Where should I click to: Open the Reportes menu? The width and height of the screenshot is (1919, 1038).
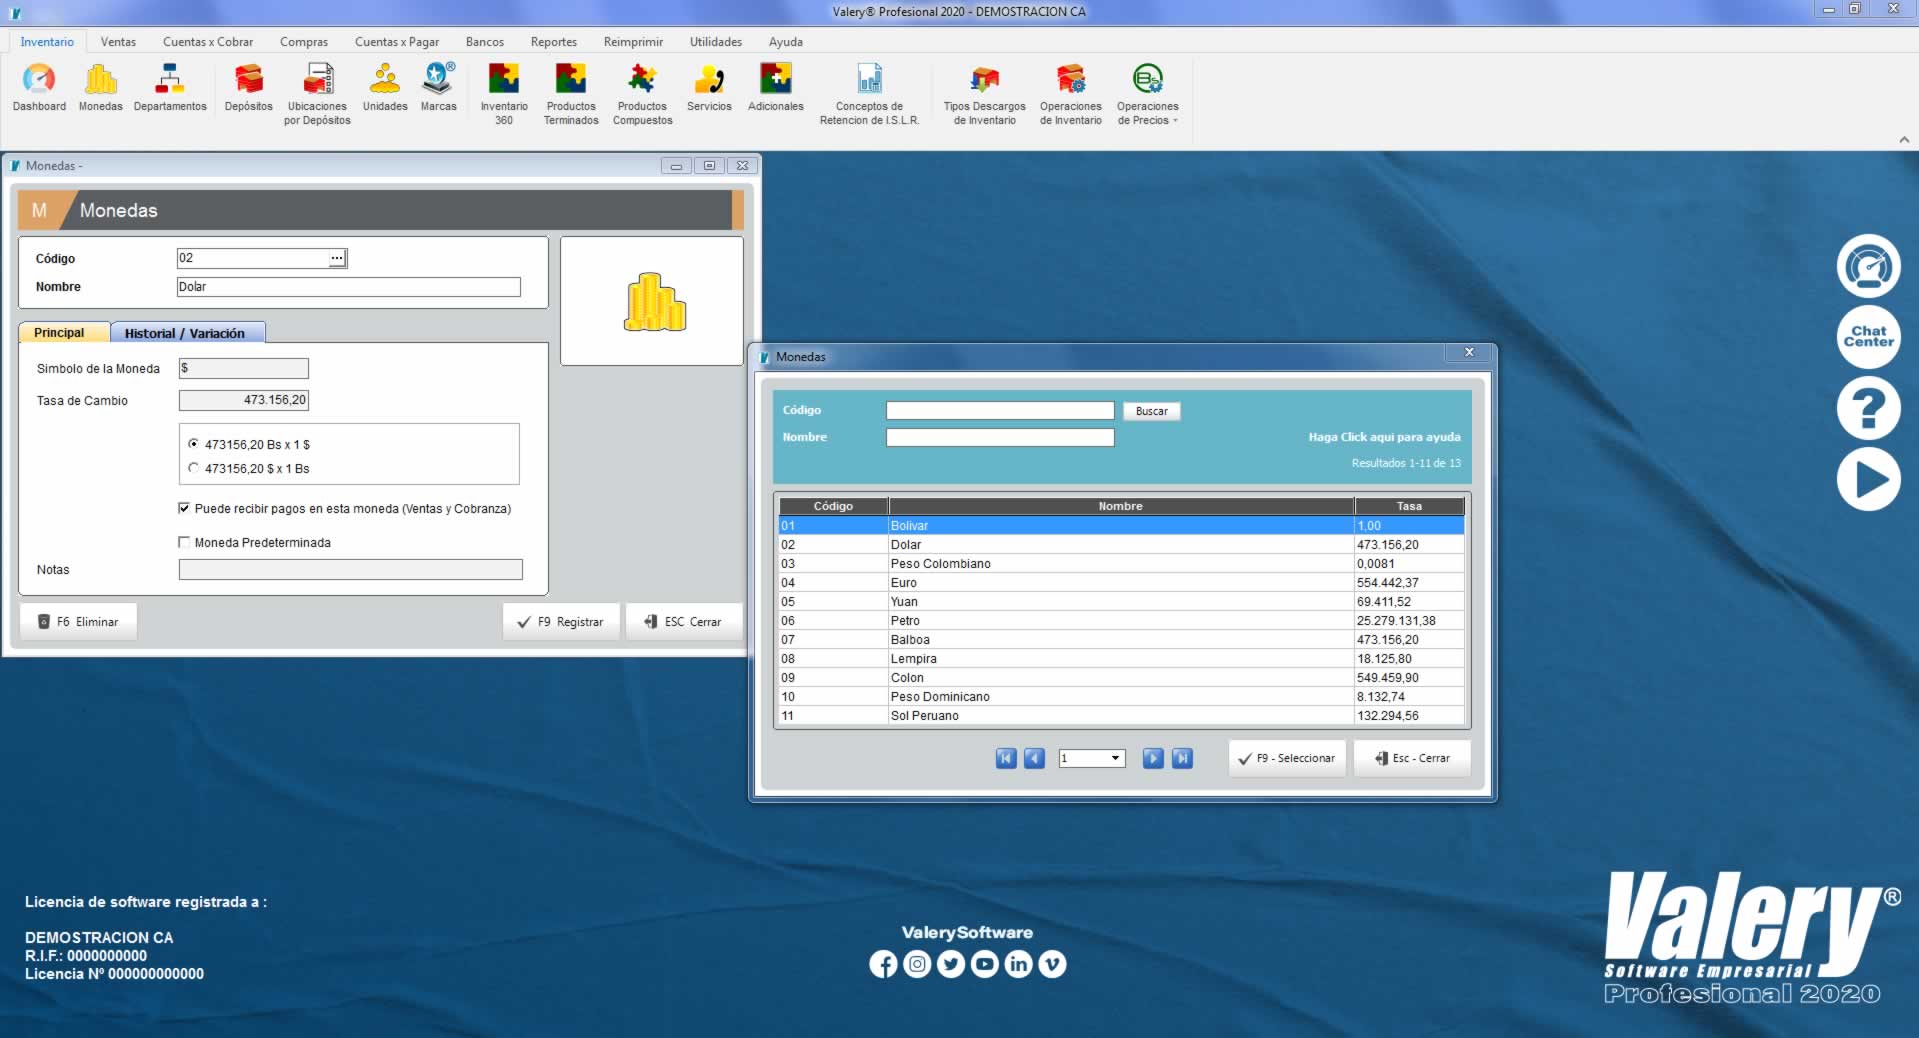click(554, 42)
